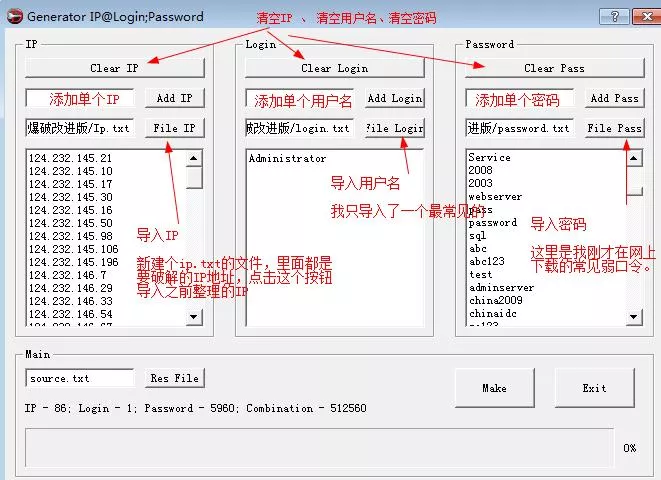
Task: Click the Add Login button
Action: (395, 98)
